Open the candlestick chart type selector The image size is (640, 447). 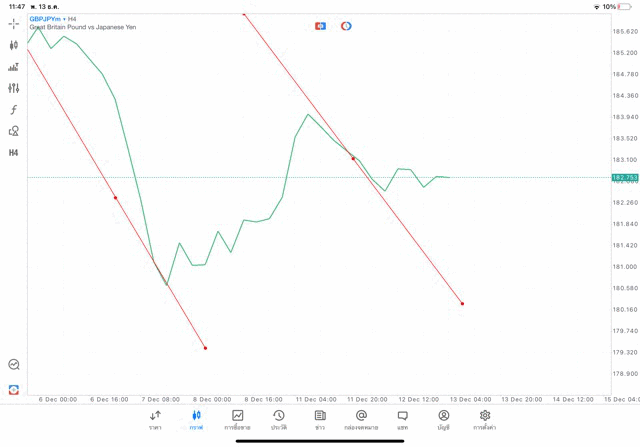click(14, 45)
